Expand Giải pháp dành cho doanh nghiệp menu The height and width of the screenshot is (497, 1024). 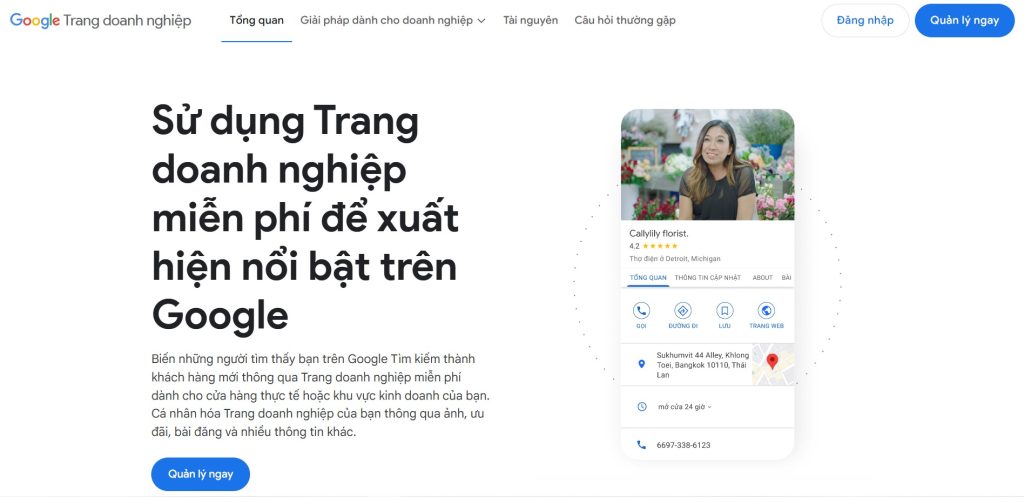[392, 20]
